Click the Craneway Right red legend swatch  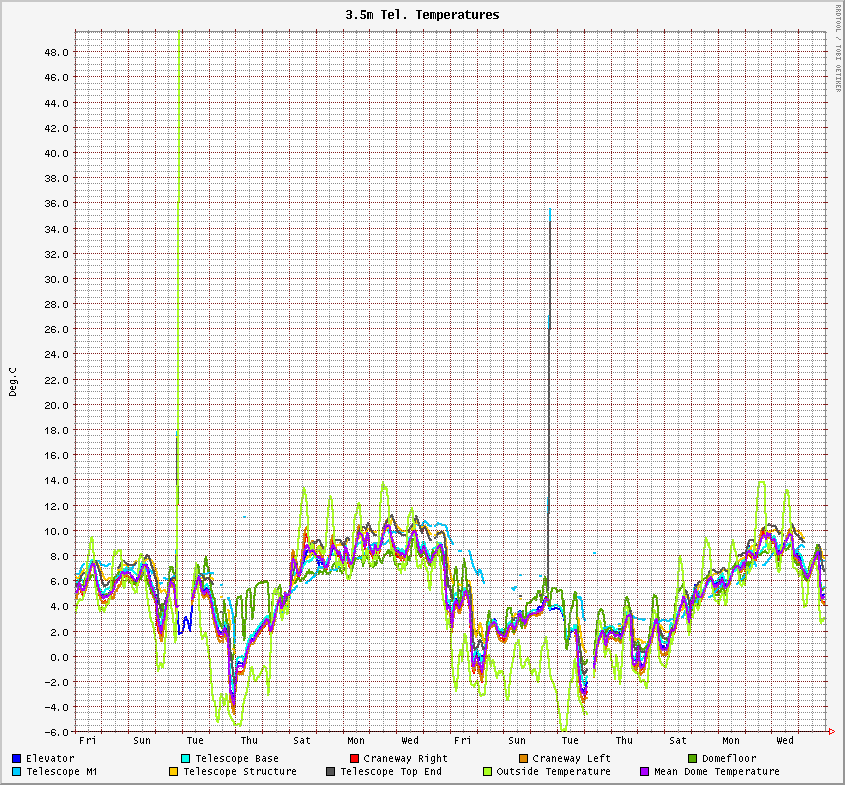tap(354, 759)
